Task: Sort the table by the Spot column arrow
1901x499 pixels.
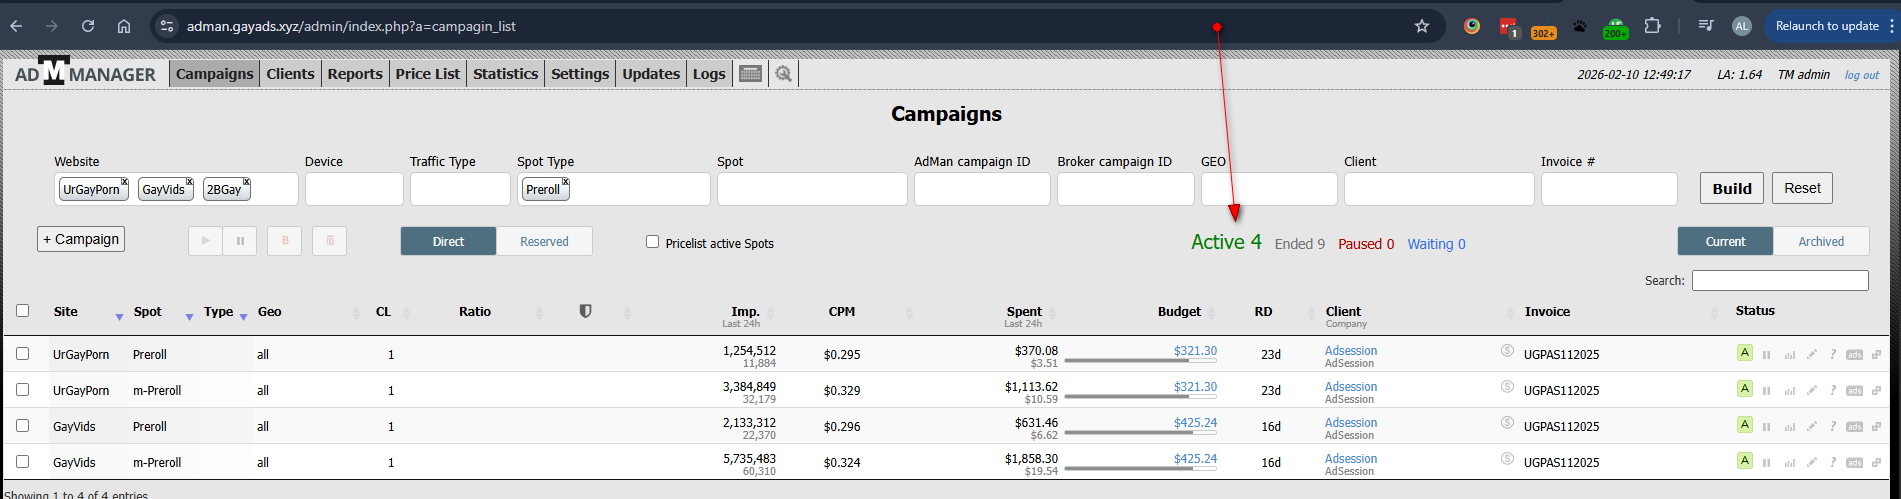Action: (x=189, y=317)
